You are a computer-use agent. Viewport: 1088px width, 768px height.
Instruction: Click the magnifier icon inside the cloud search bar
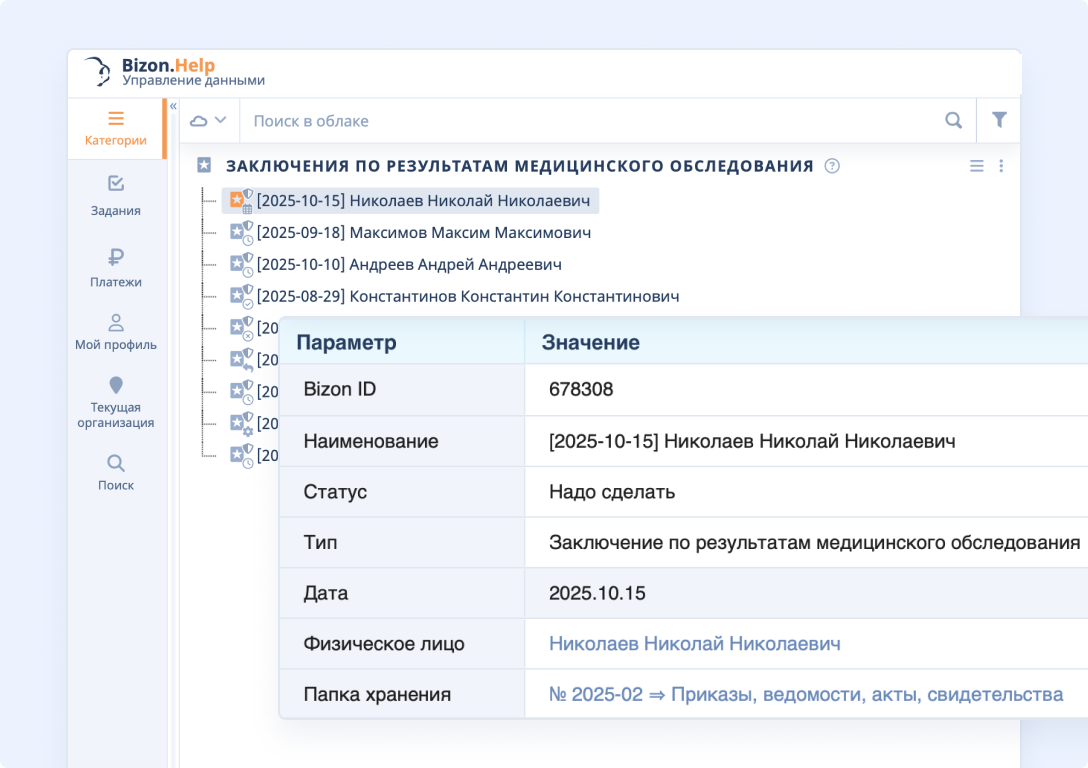pyautogui.click(x=953, y=119)
